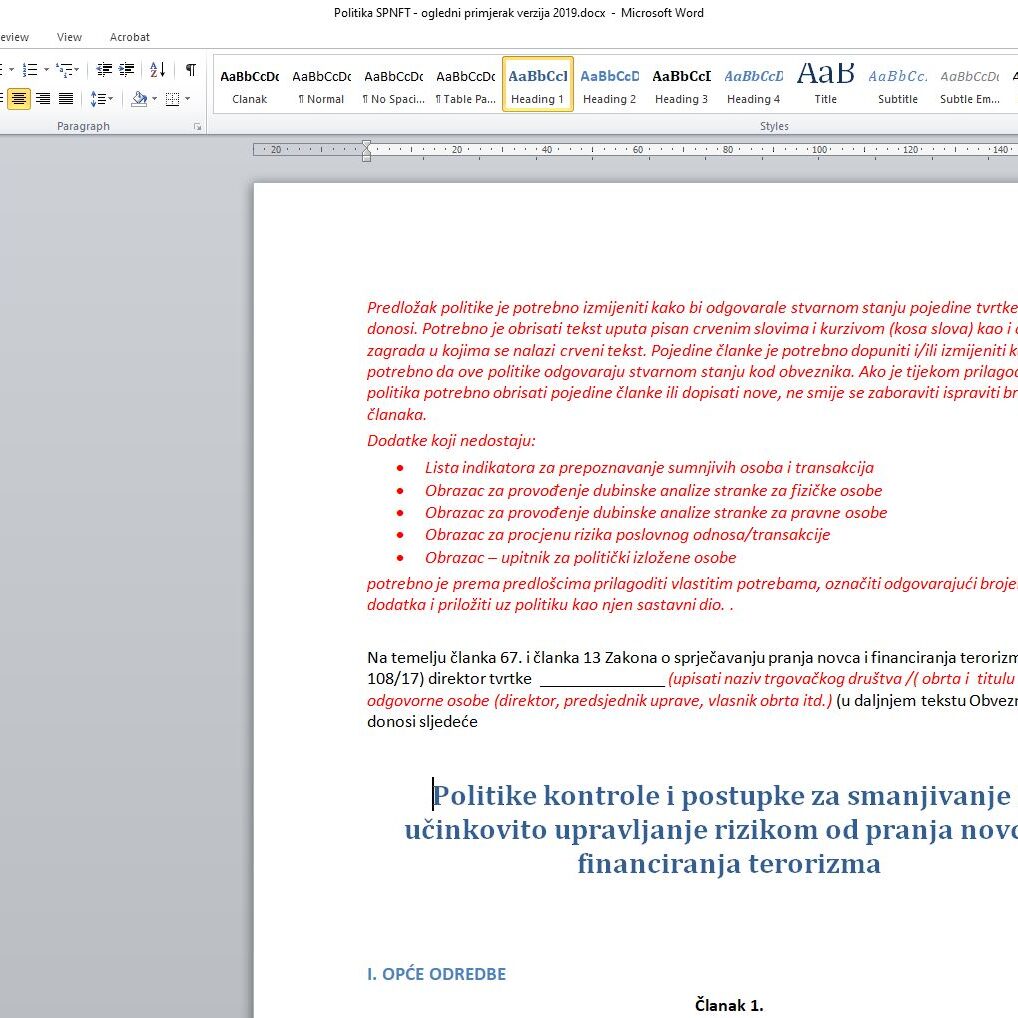Toggle show paragraph marks
Viewport: 1018px width, 1018px height.
(190, 70)
